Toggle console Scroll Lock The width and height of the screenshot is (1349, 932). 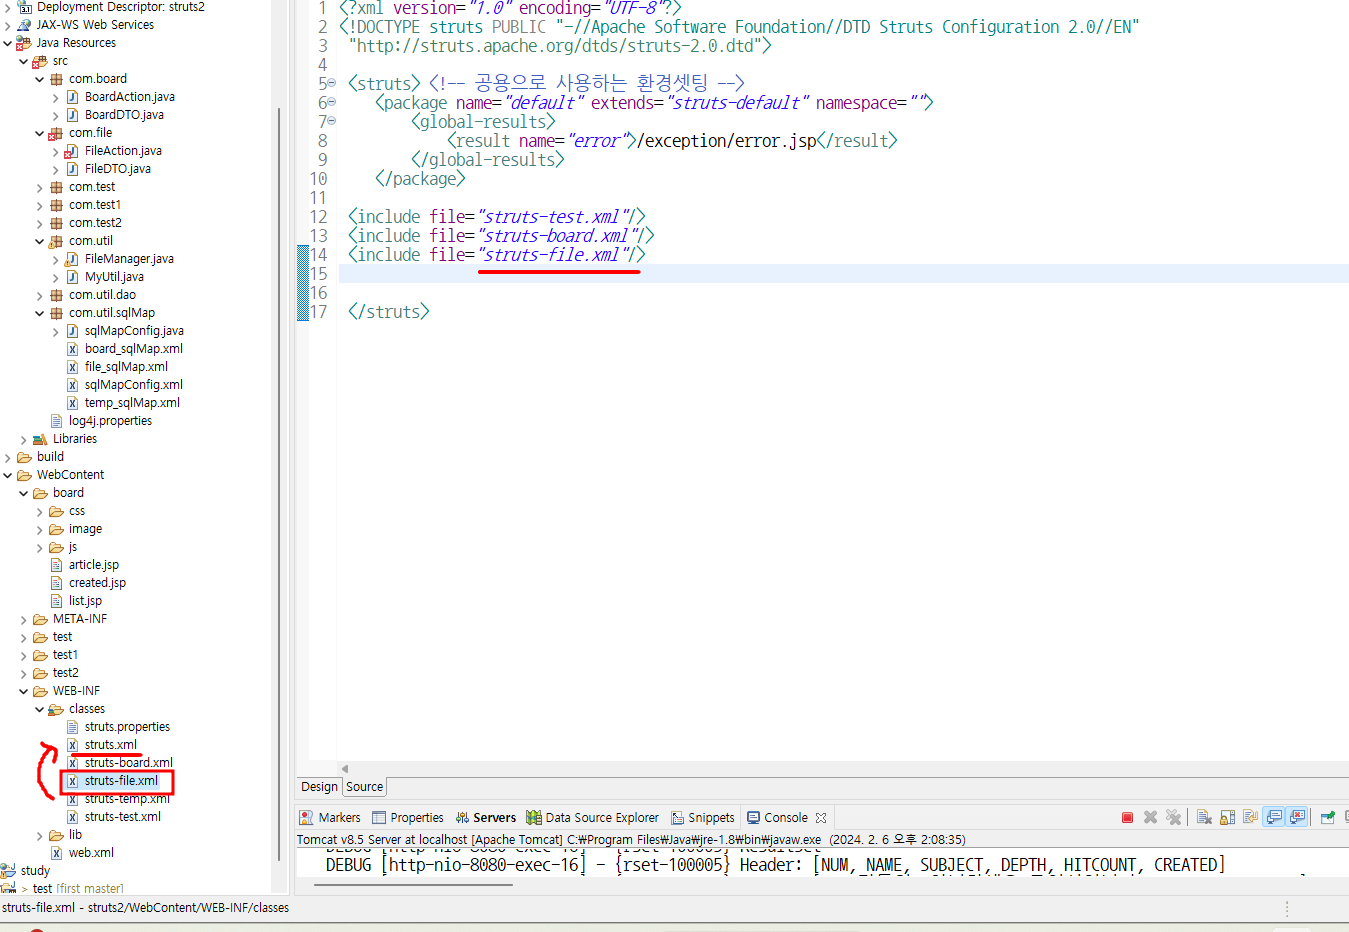(x=1227, y=817)
